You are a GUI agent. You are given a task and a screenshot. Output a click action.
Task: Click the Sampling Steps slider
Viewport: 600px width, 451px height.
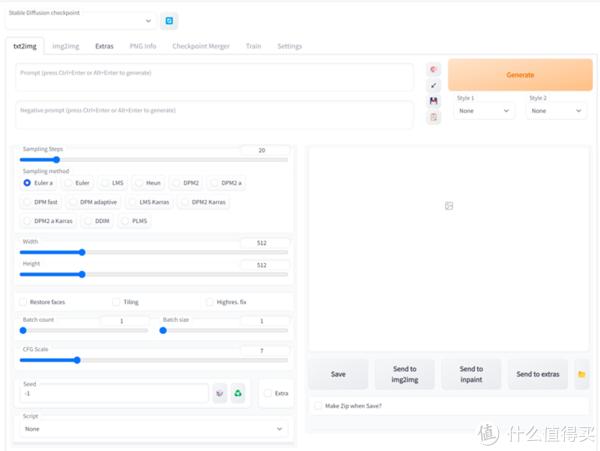click(153, 160)
